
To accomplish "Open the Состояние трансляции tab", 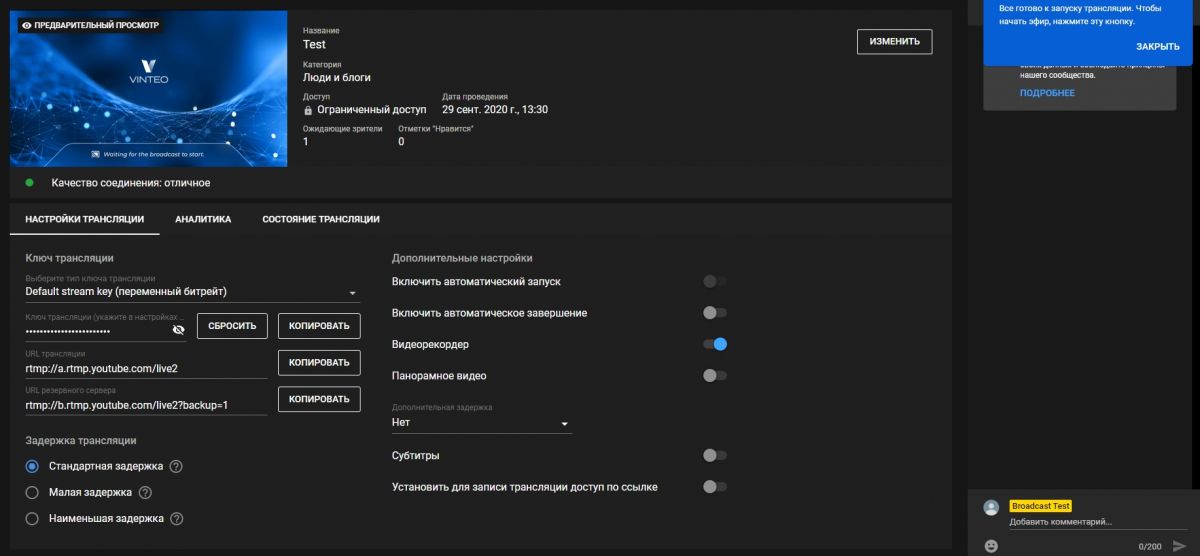I will pyautogui.click(x=320, y=219).
